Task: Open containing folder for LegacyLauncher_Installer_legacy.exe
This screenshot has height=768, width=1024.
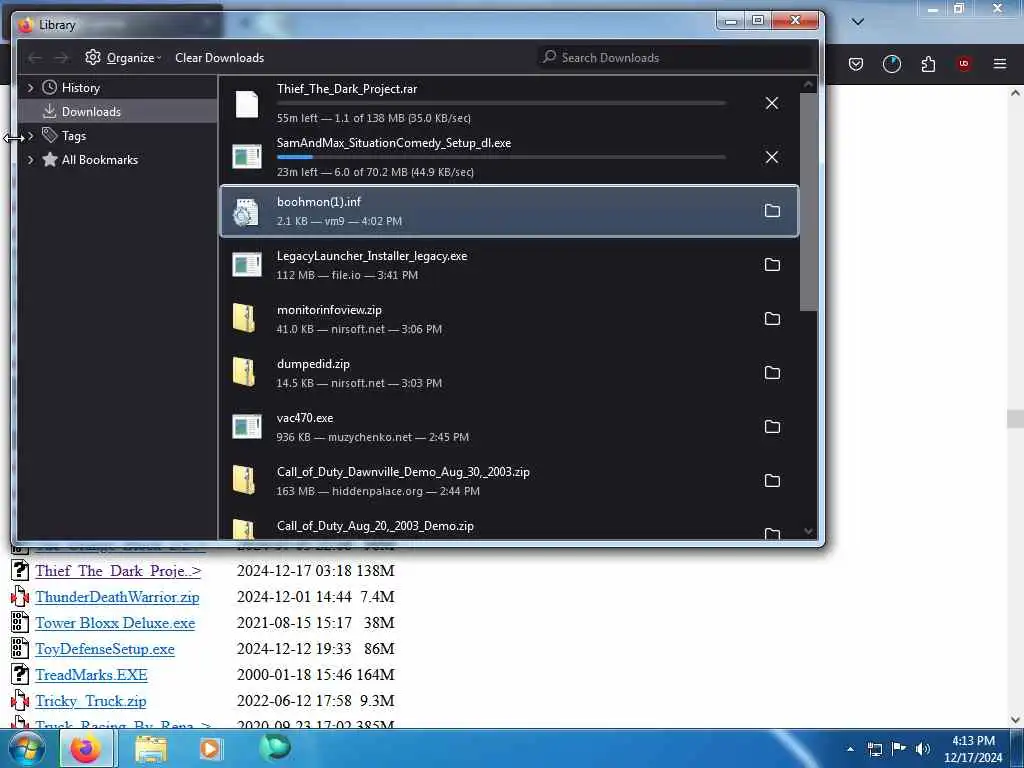Action: pos(772,264)
